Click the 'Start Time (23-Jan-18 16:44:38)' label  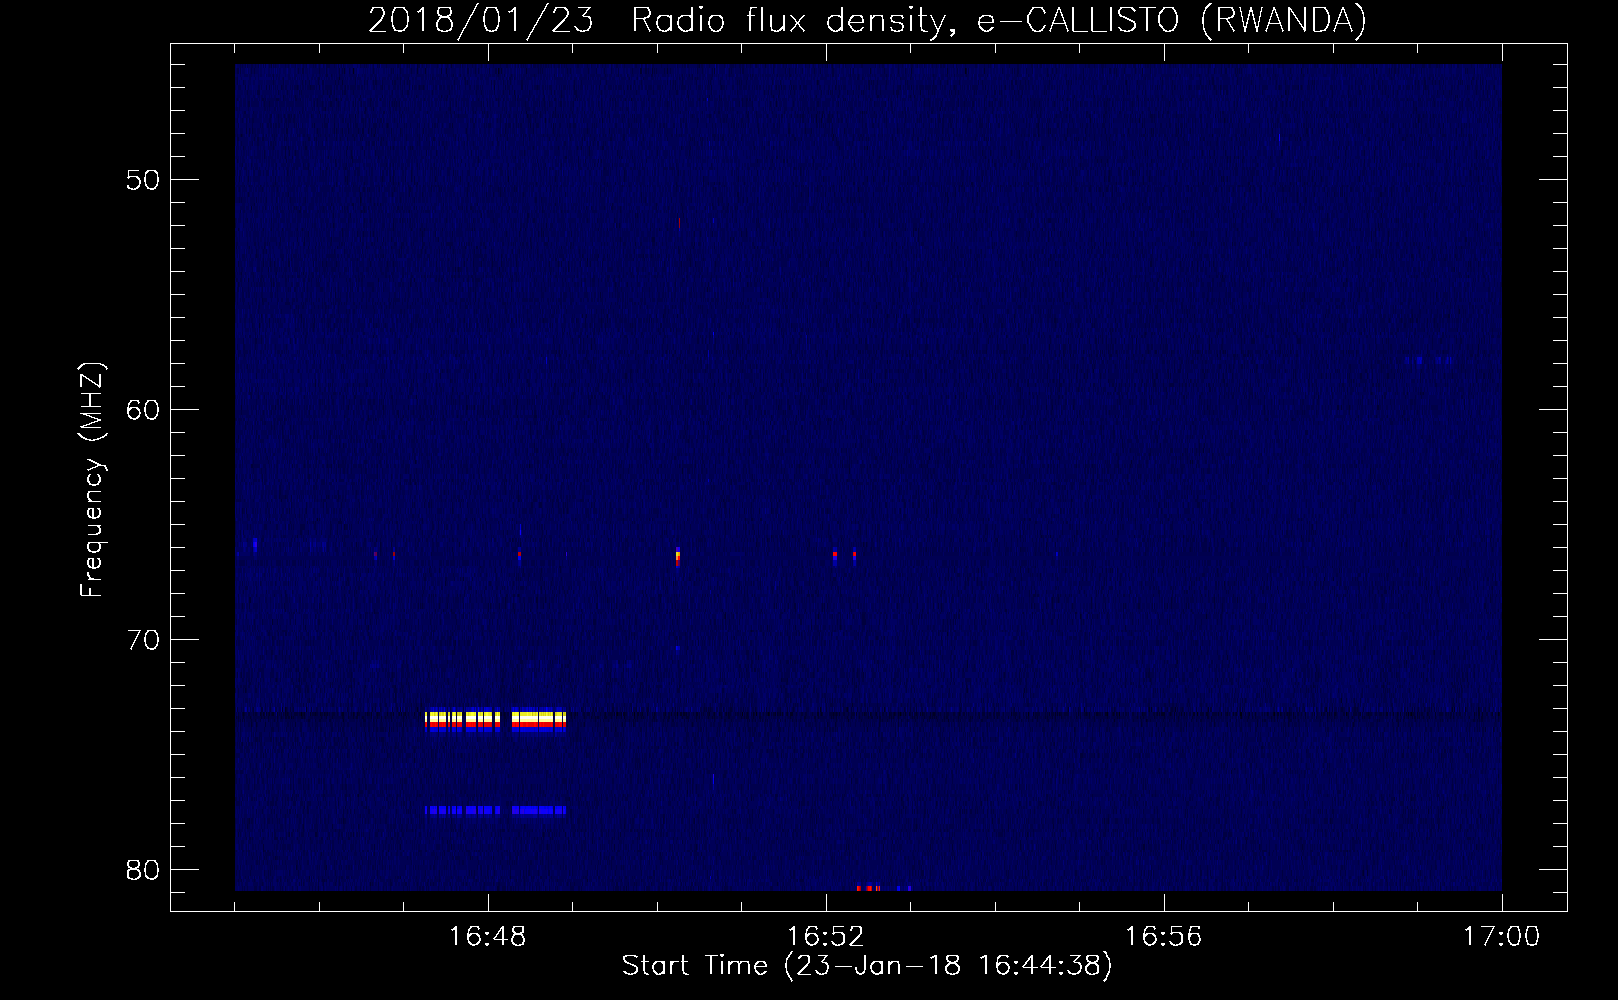click(x=867, y=966)
